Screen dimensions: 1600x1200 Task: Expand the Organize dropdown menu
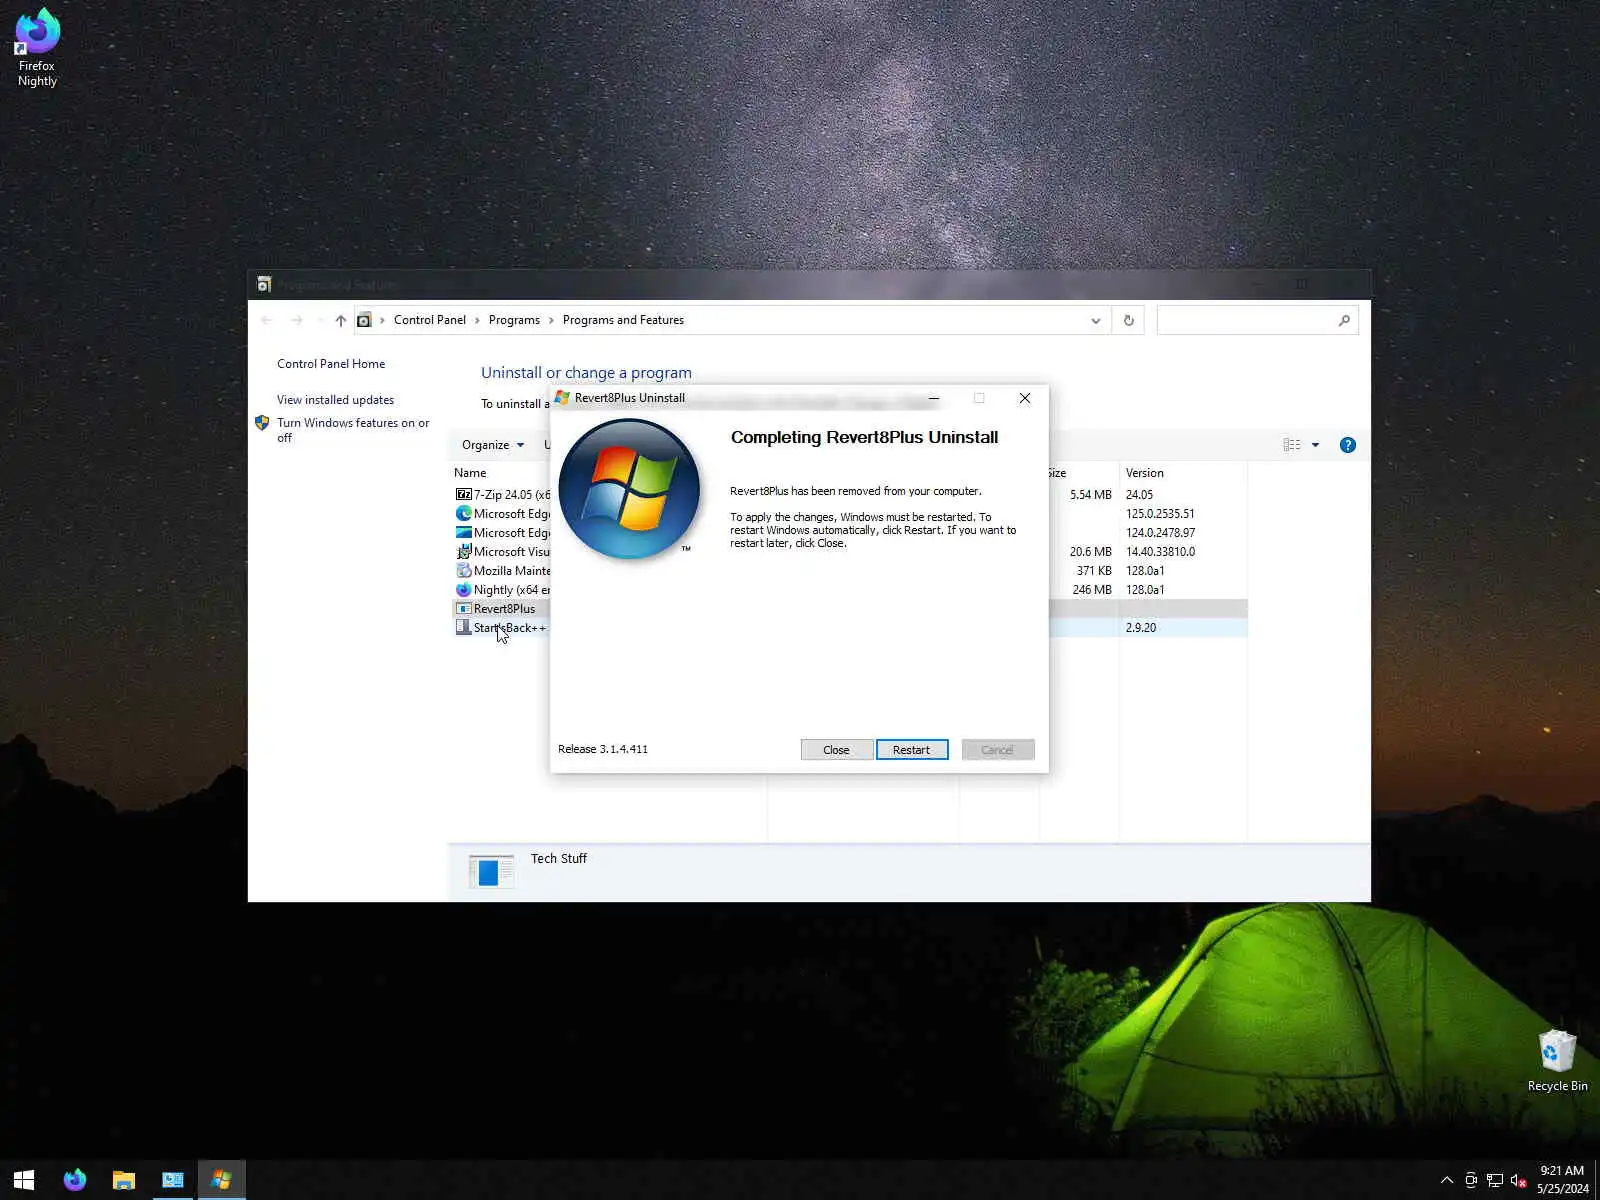tap(493, 445)
